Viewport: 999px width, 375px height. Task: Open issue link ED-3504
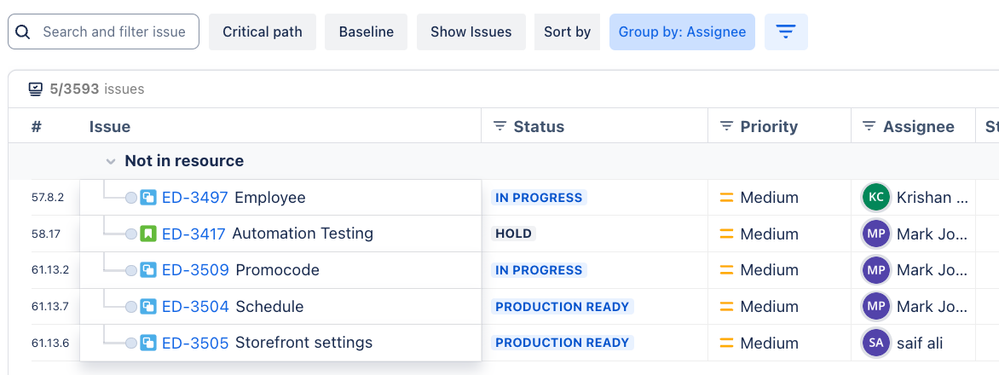[196, 307]
